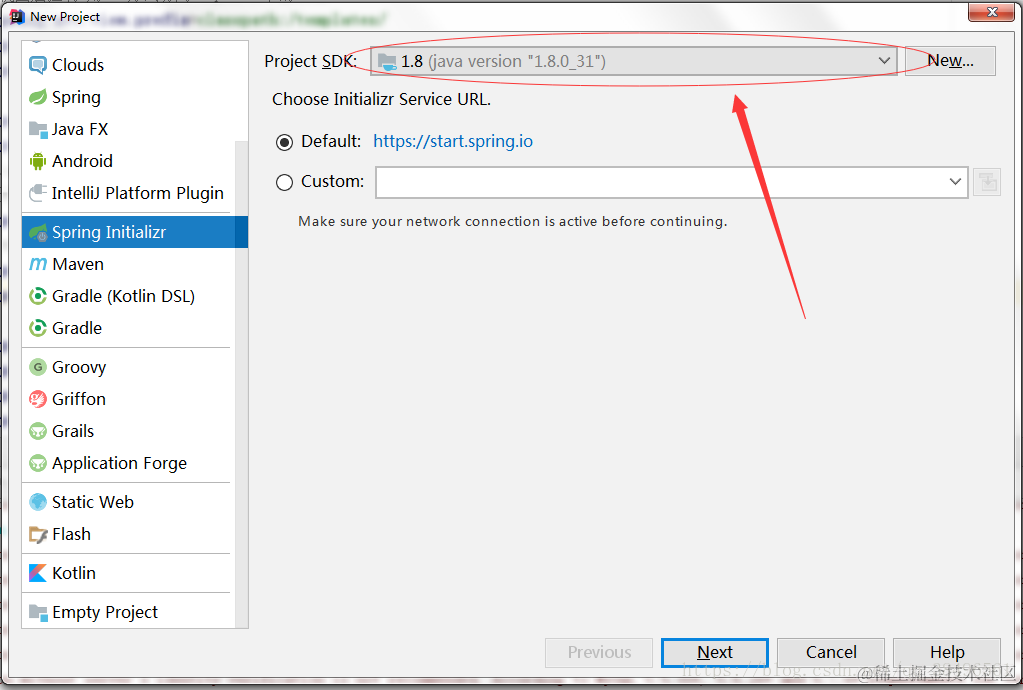The image size is (1023, 690).
Task: Click the Next button
Action: coord(714,652)
